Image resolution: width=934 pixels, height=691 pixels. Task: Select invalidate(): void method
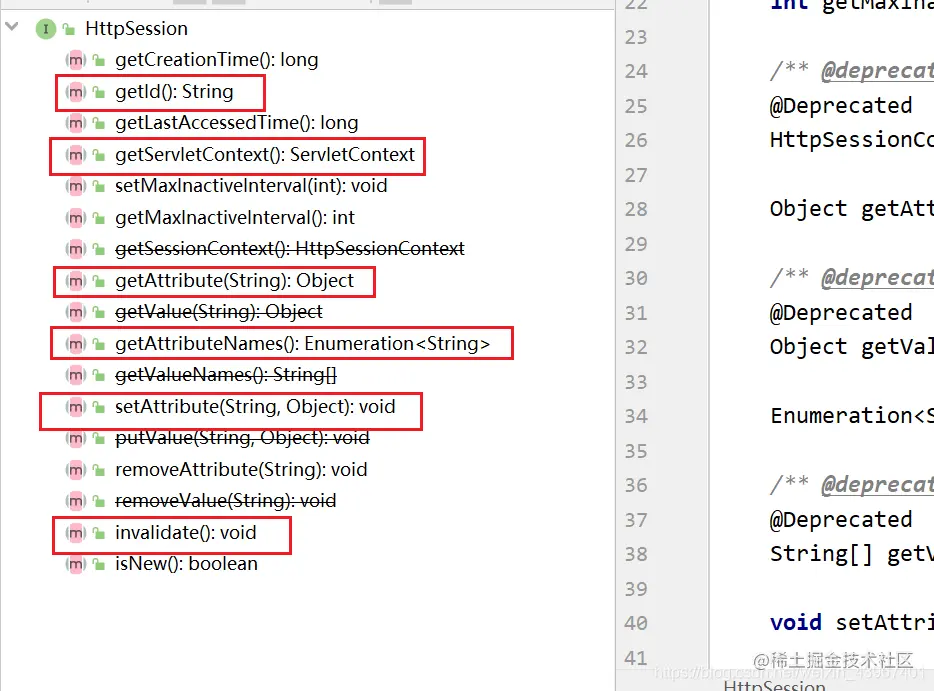[186, 533]
